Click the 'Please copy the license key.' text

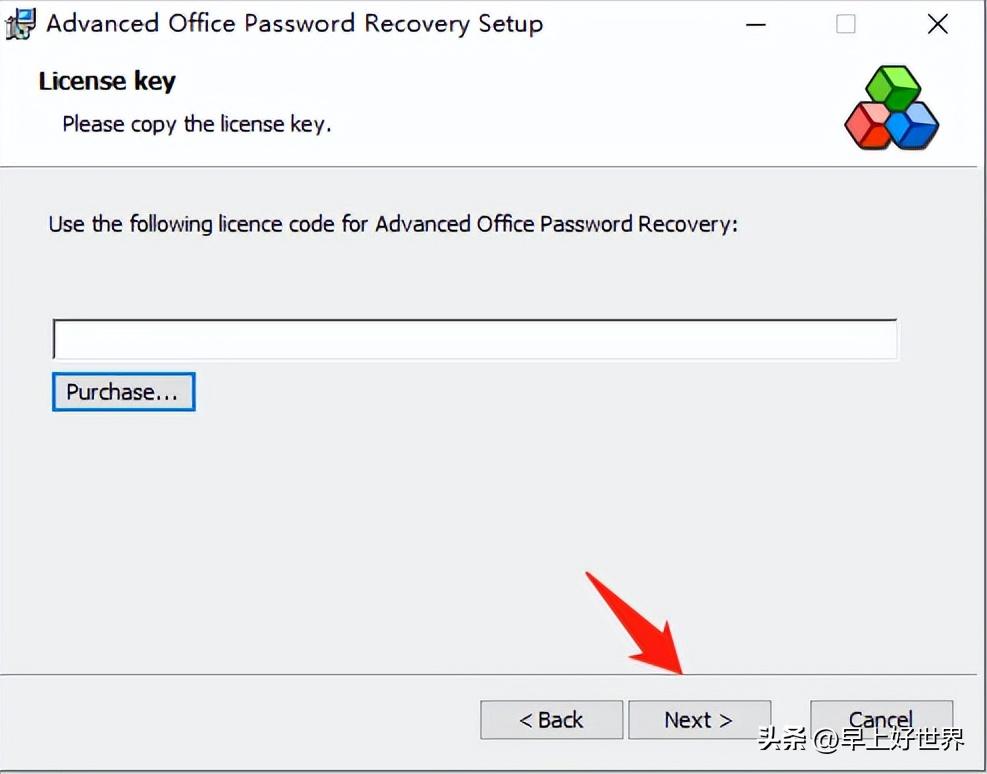tap(196, 124)
